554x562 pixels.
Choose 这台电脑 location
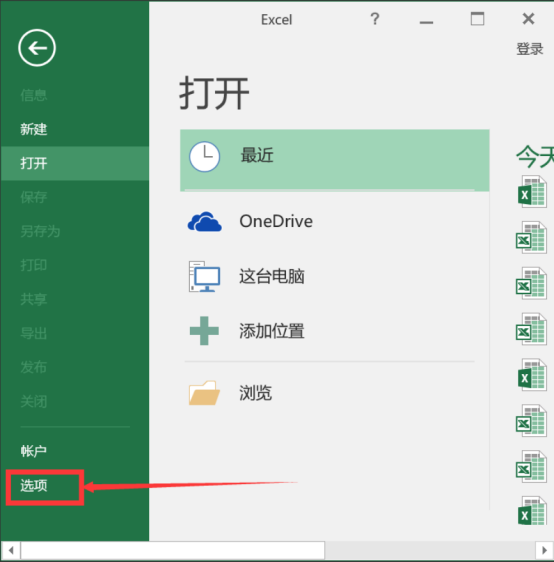point(272,276)
